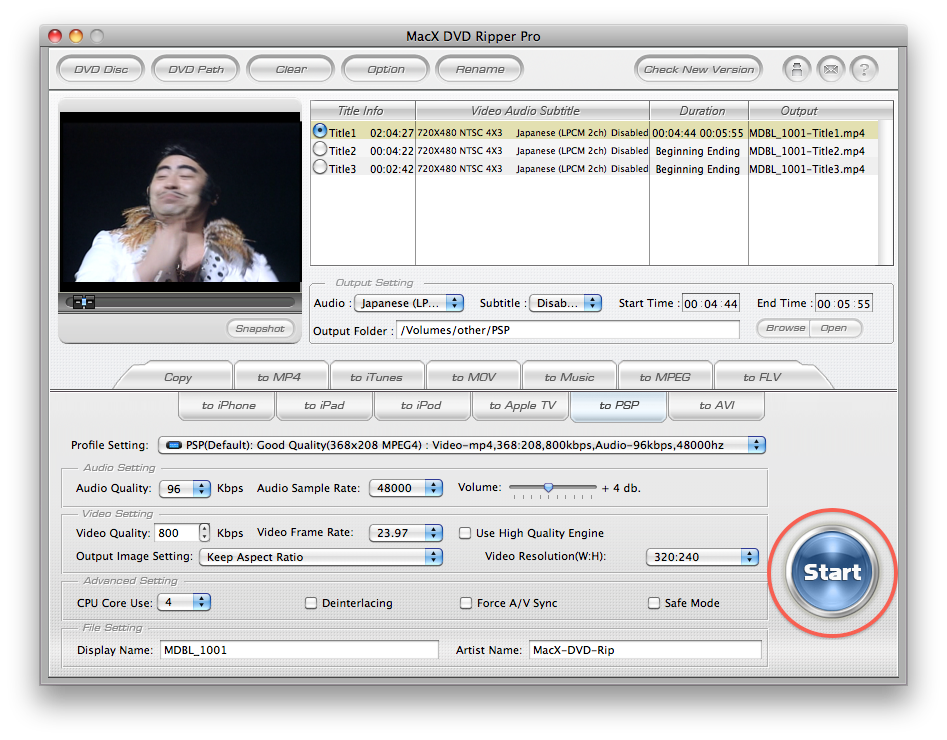Image resolution: width=947 pixels, height=740 pixels.
Task: Click the video preview seek bar
Action: point(180,302)
